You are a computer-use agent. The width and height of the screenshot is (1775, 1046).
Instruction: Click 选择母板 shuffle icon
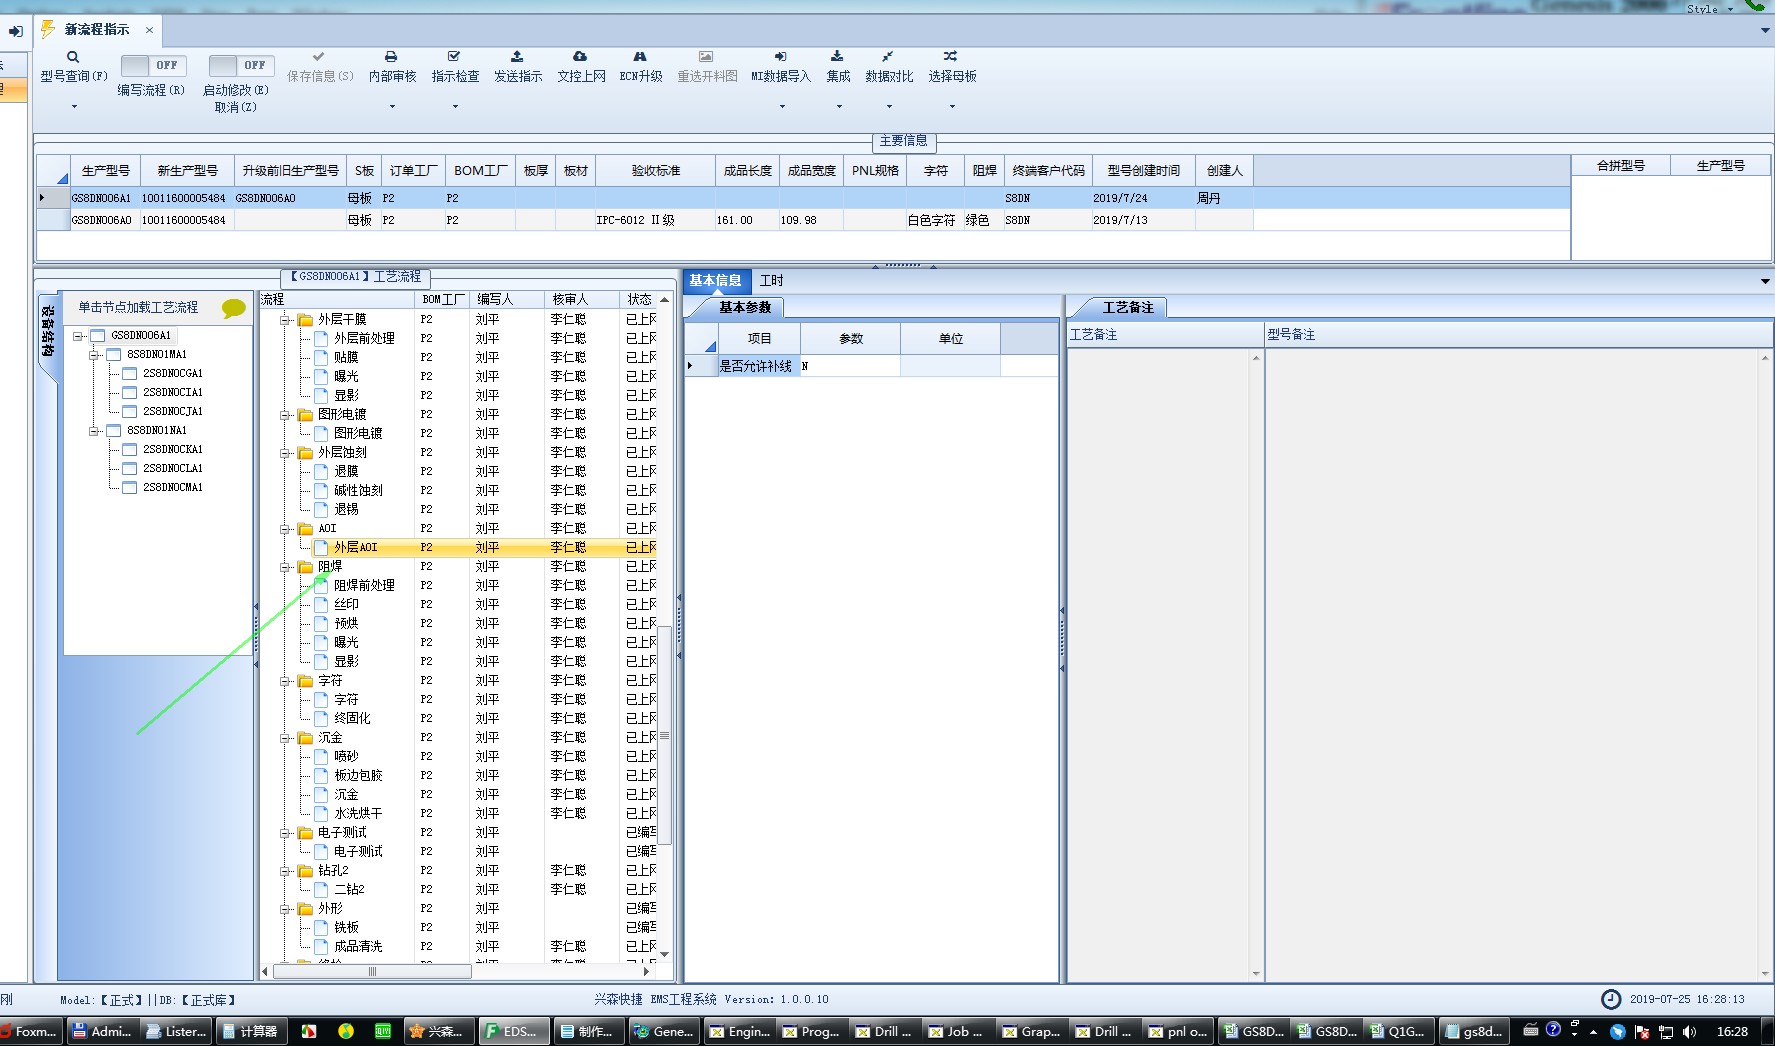[951, 57]
